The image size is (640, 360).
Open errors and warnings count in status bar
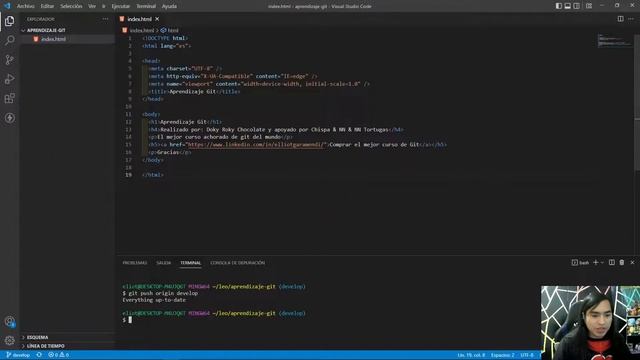coord(58,355)
